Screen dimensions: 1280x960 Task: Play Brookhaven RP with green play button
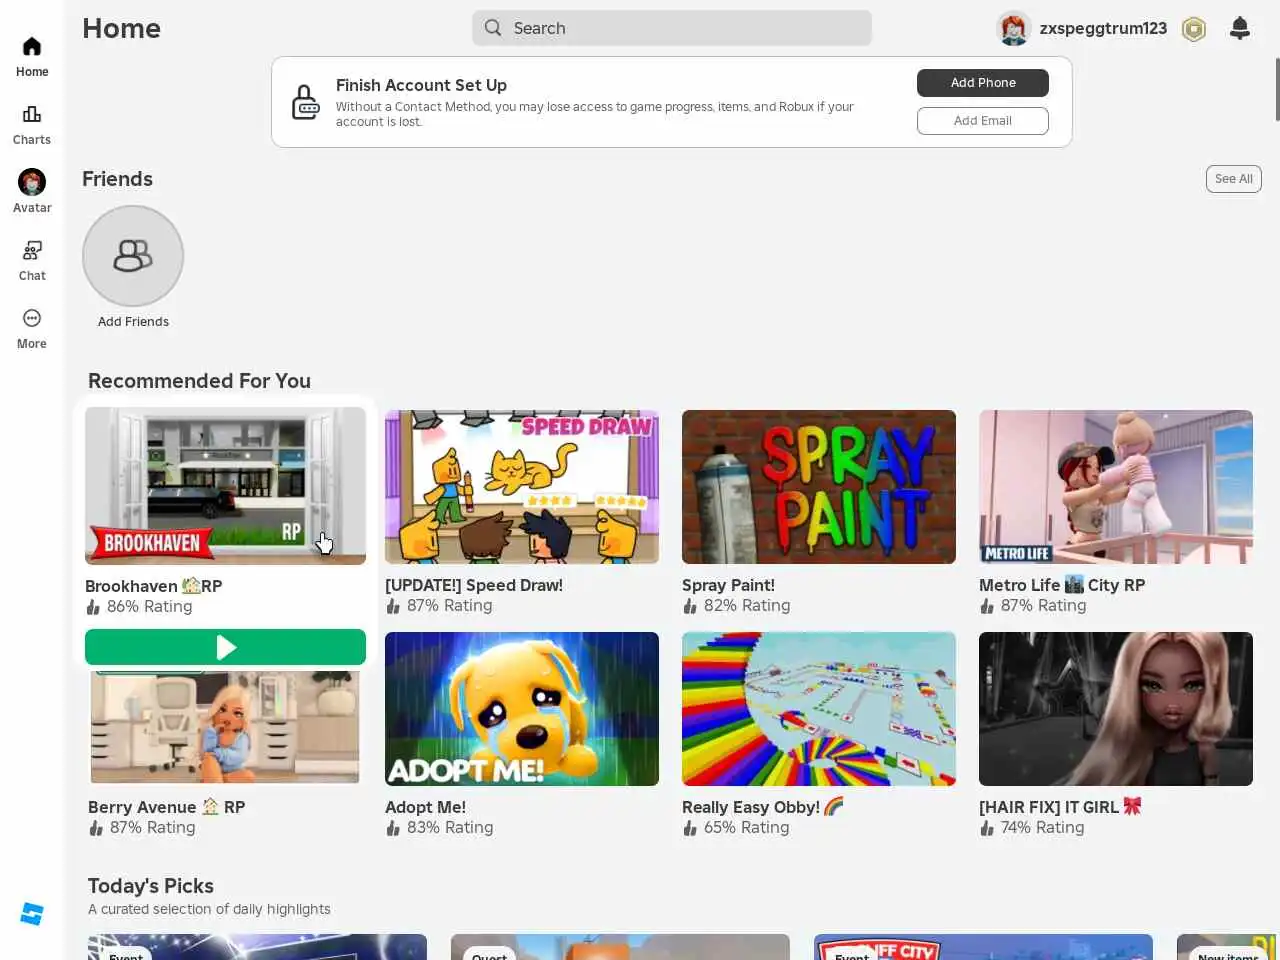pyautogui.click(x=225, y=647)
